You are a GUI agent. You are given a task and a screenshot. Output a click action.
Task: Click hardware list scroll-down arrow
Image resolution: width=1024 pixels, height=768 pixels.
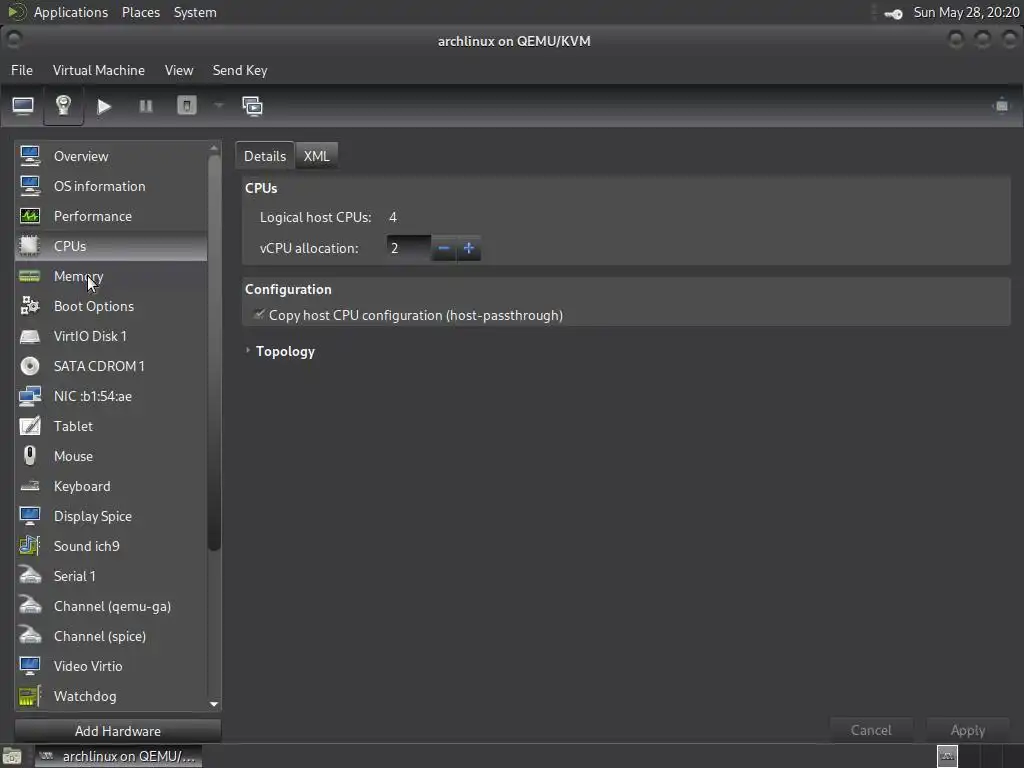point(214,705)
